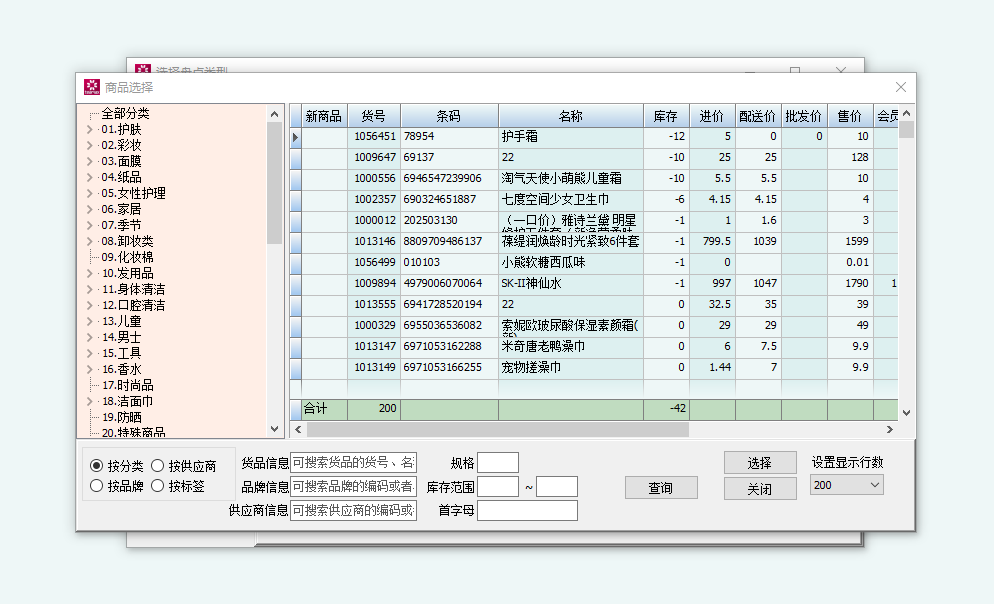The image size is (994, 604).
Task: Click the table vertical scroll-up arrow
Action: coord(907,113)
